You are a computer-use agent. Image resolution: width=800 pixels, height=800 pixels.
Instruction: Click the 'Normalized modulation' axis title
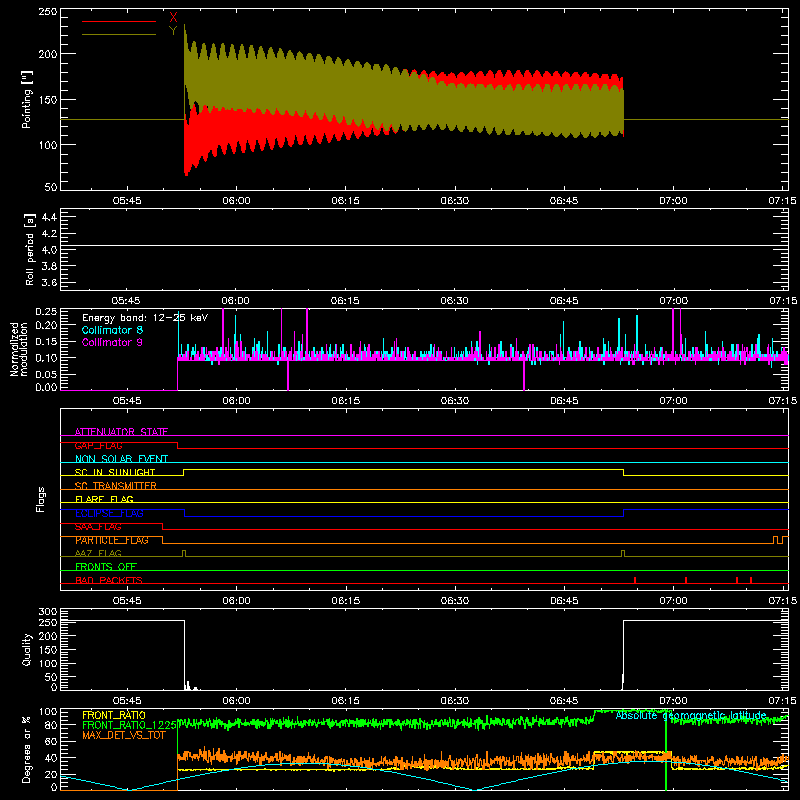pyautogui.click(x=19, y=349)
